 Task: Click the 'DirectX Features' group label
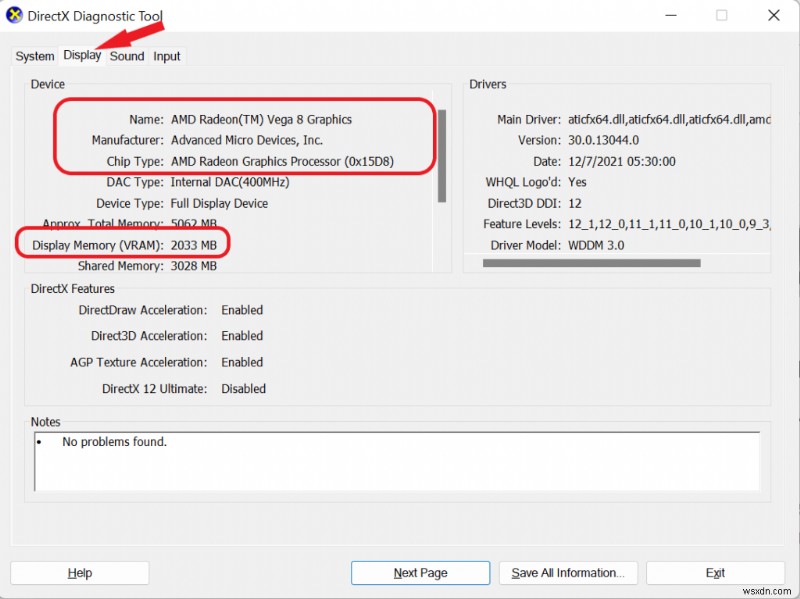pos(72,289)
